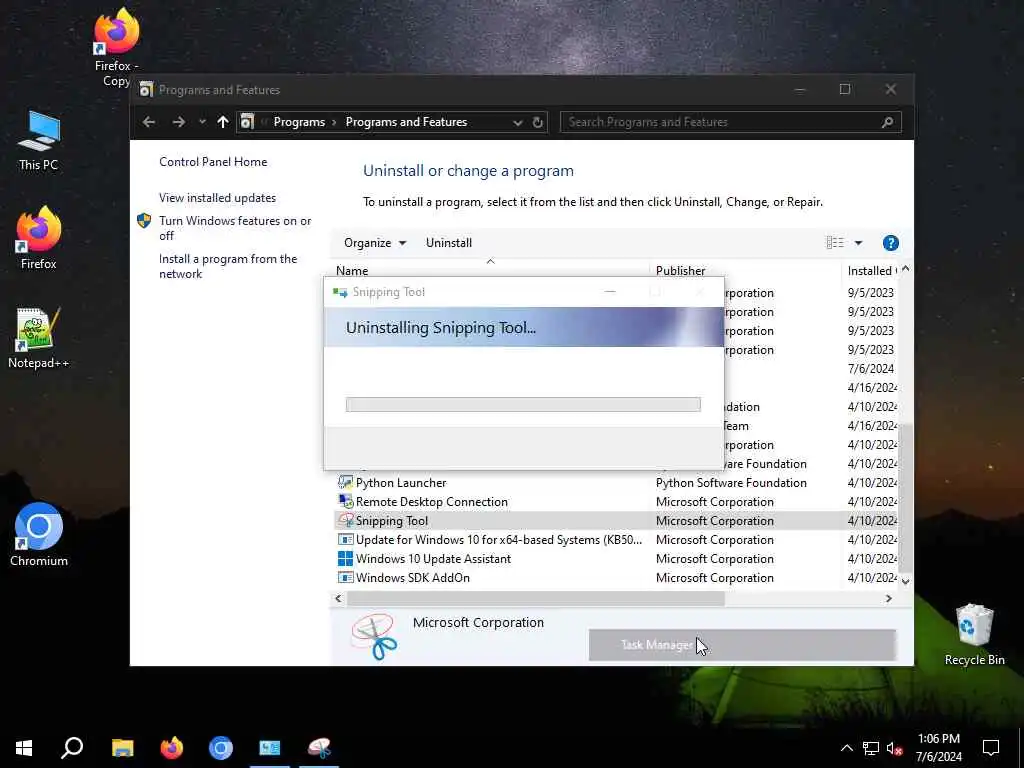Change view with the view icon

(835, 243)
